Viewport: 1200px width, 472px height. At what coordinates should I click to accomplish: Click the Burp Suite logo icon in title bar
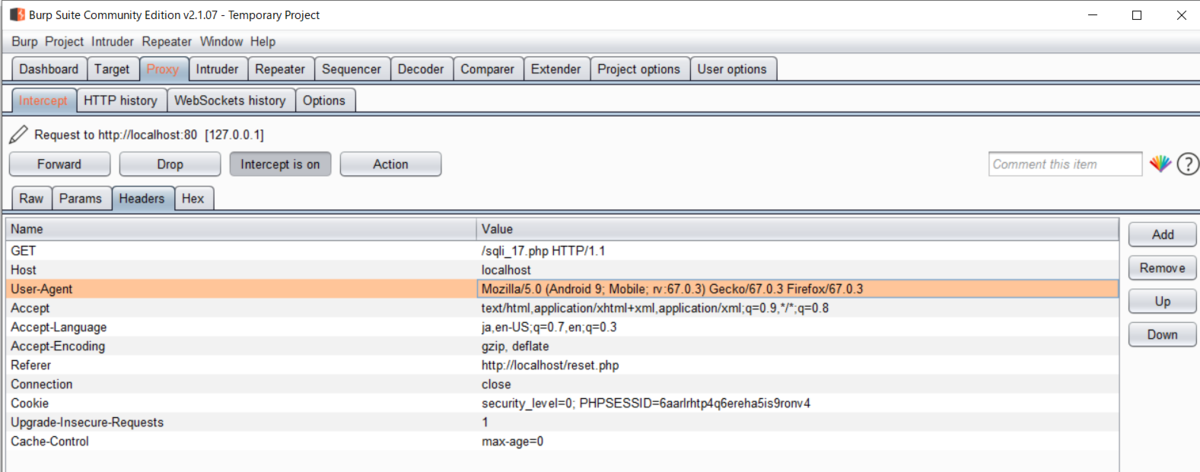[x=18, y=15]
